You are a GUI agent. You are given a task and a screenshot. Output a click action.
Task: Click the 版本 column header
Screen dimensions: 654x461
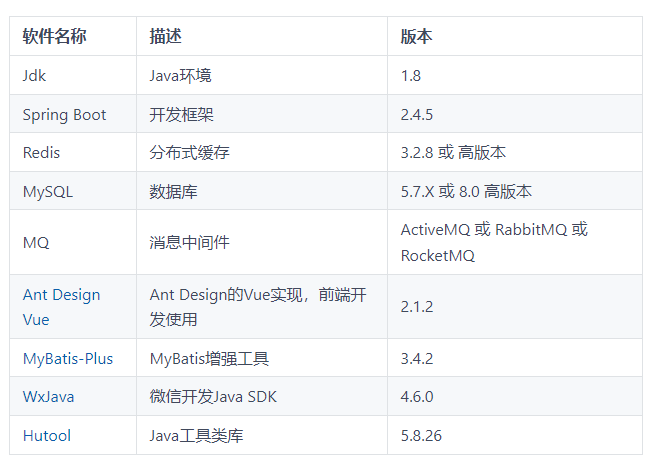point(416,37)
